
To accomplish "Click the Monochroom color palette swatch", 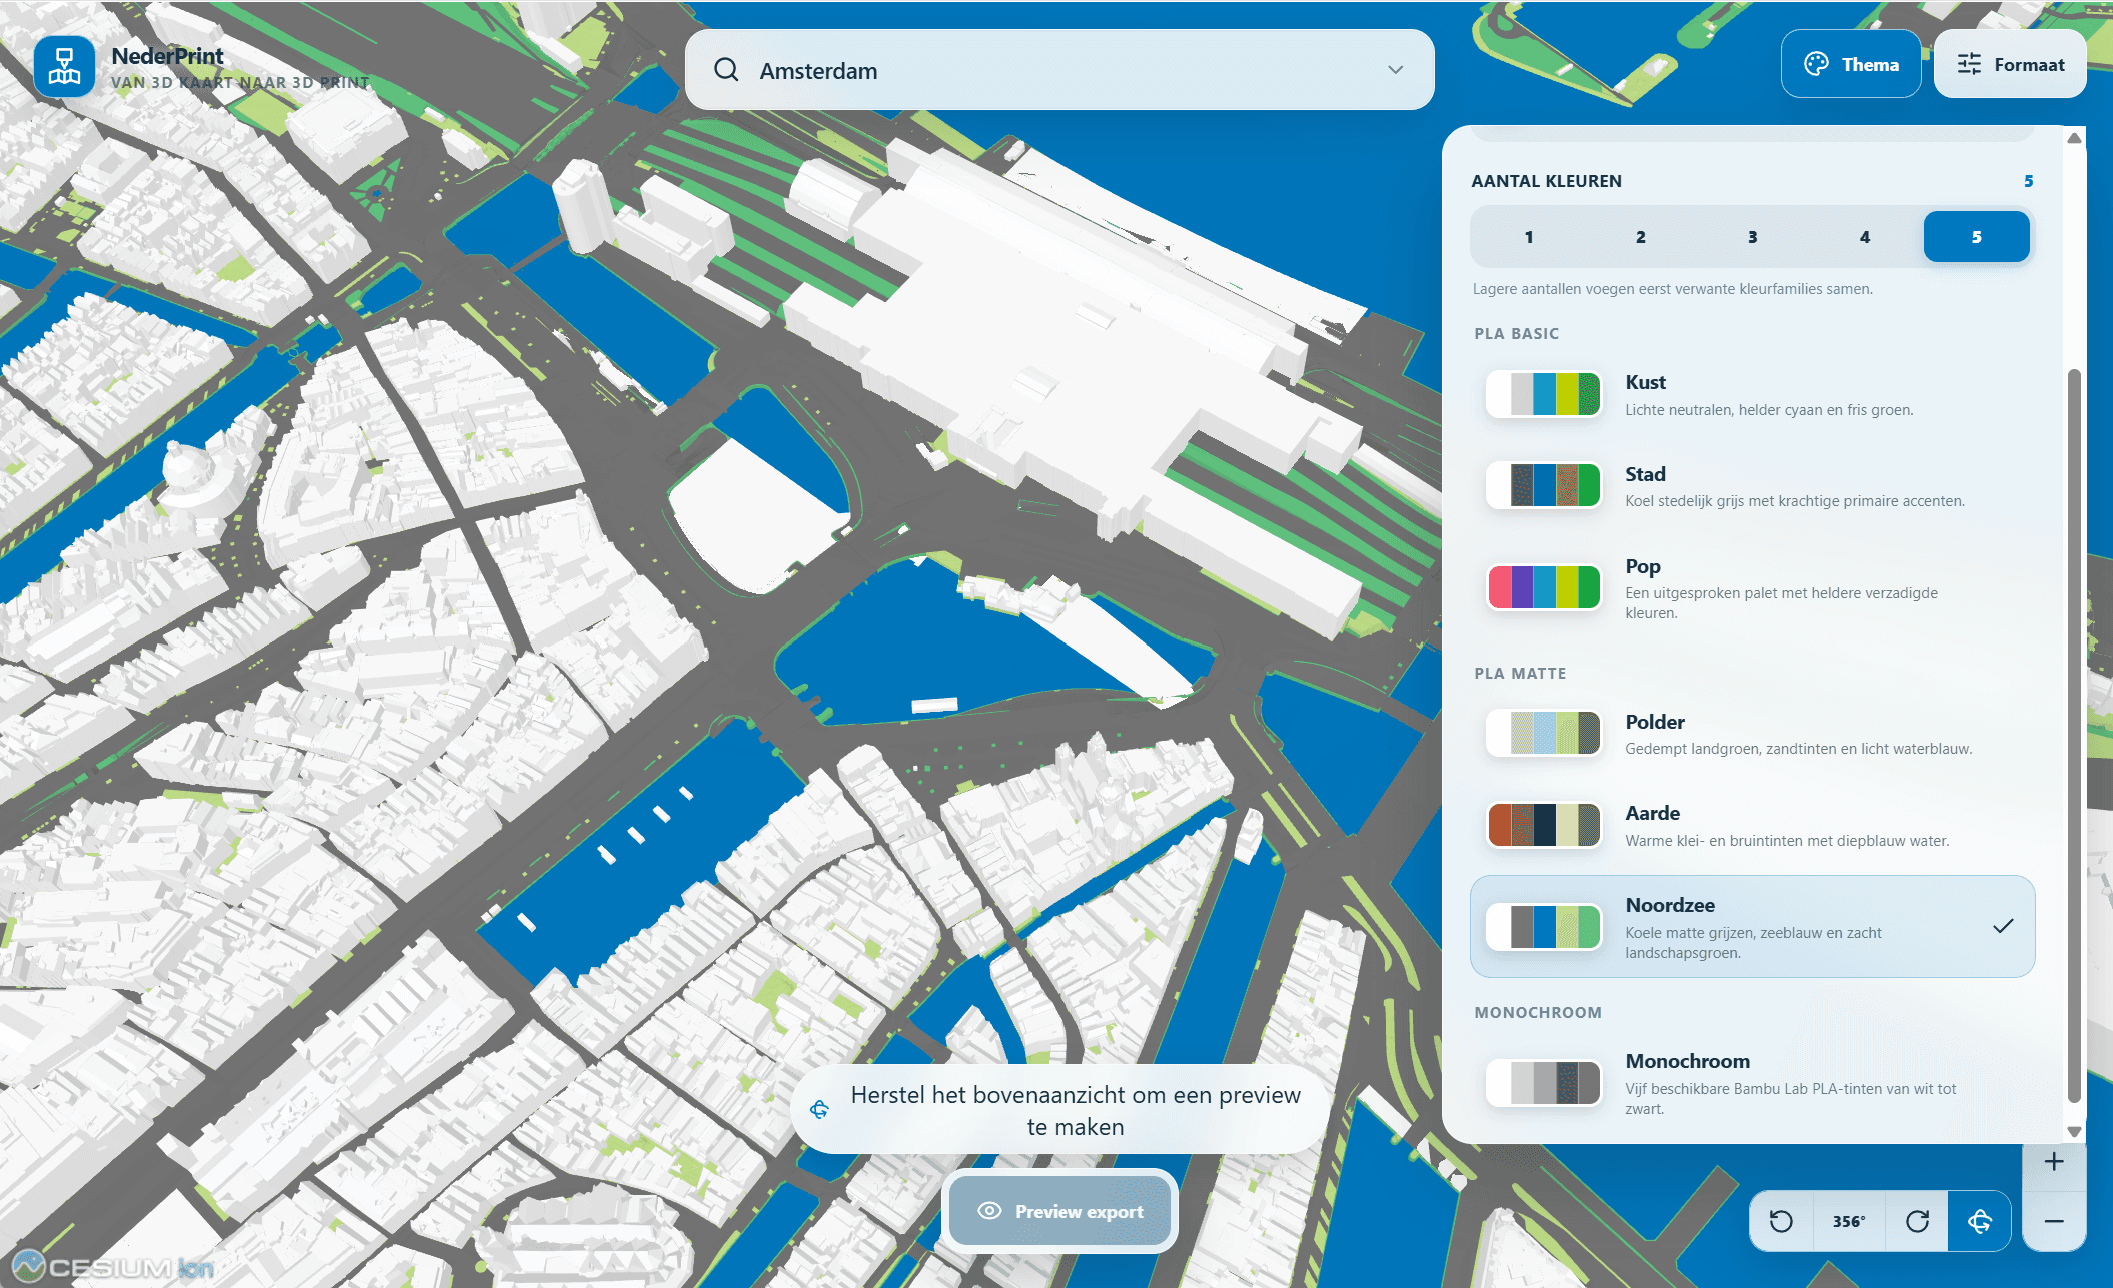I will (1544, 1083).
